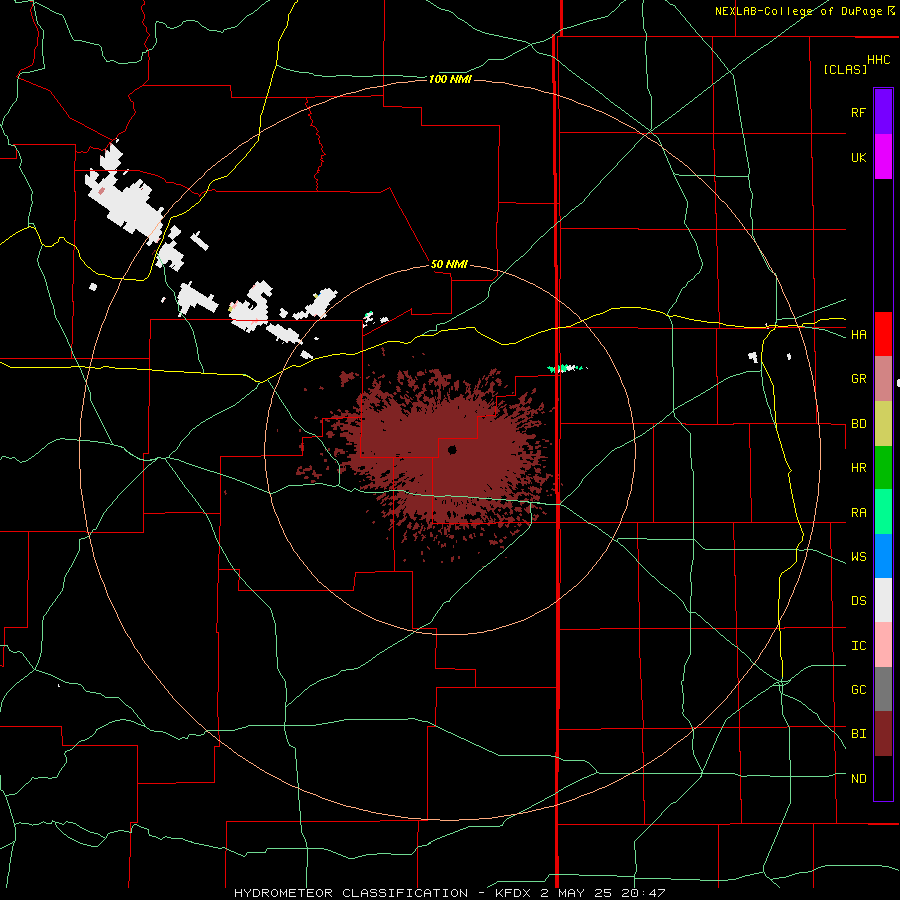Select the BD yellow legend swatch
The width and height of the screenshot is (900, 900).
click(883, 424)
